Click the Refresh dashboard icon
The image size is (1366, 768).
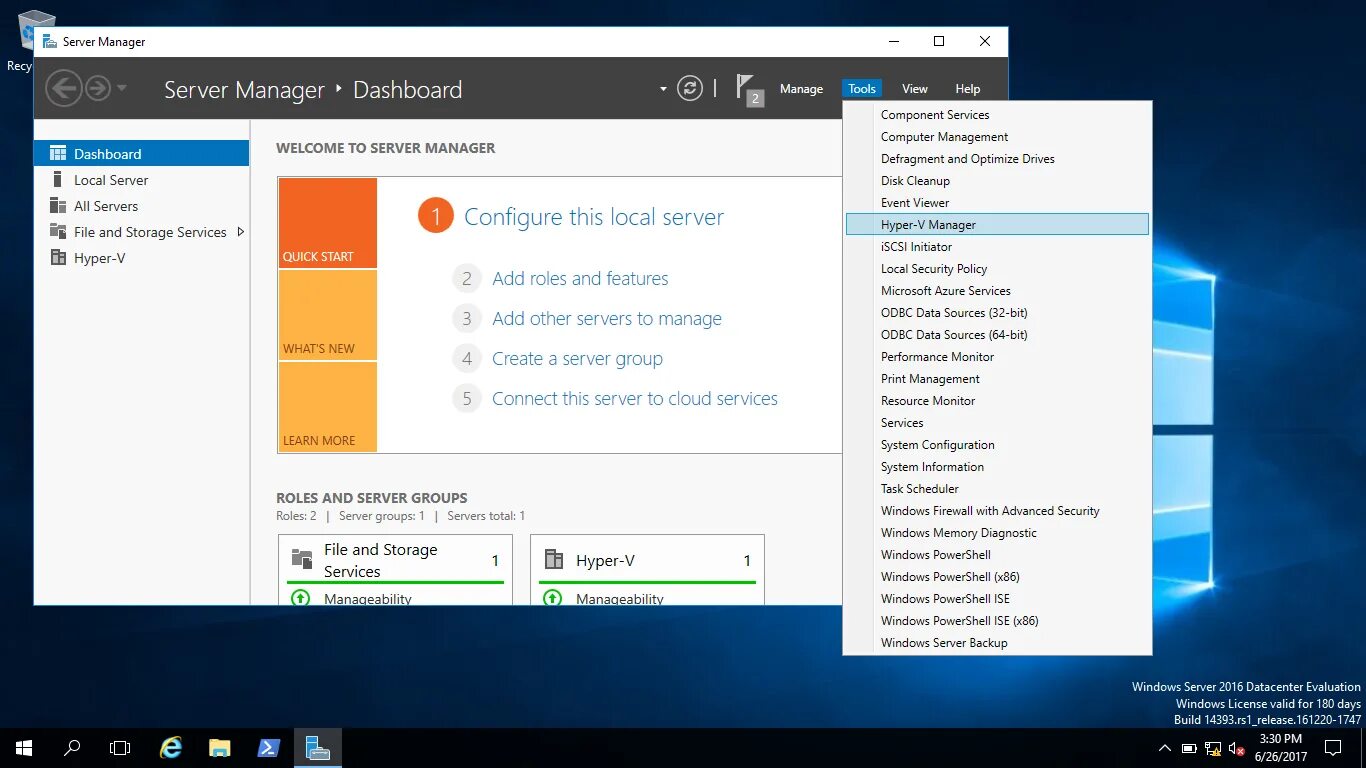click(690, 88)
